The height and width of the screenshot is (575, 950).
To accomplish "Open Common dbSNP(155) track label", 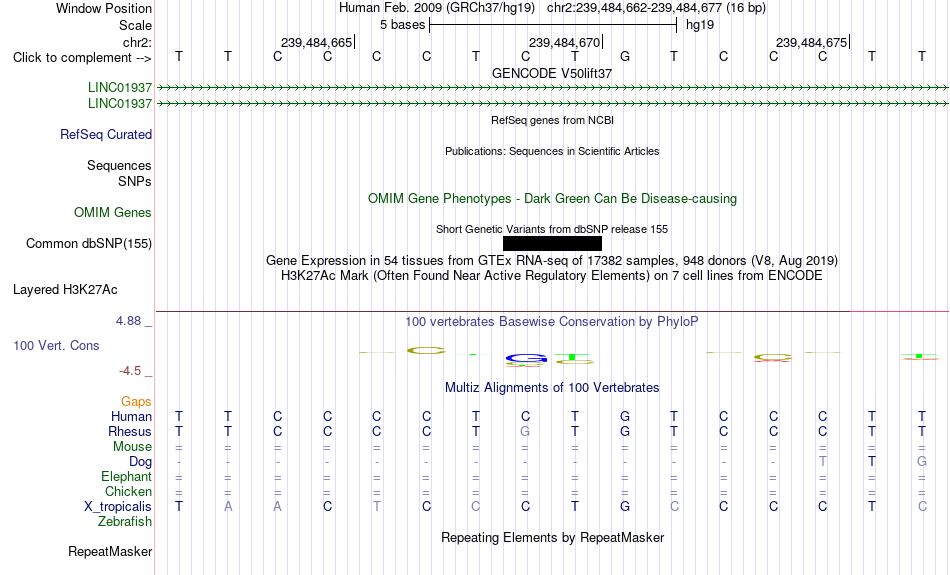I will pos(88,244).
